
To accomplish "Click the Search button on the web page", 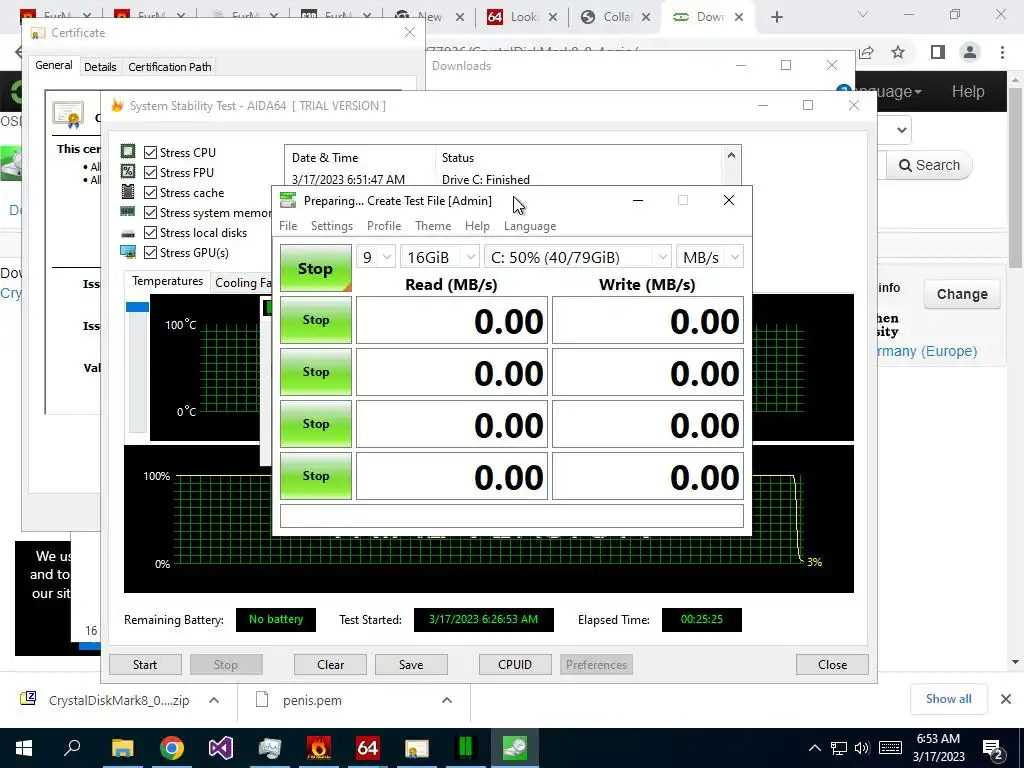I will [929, 165].
